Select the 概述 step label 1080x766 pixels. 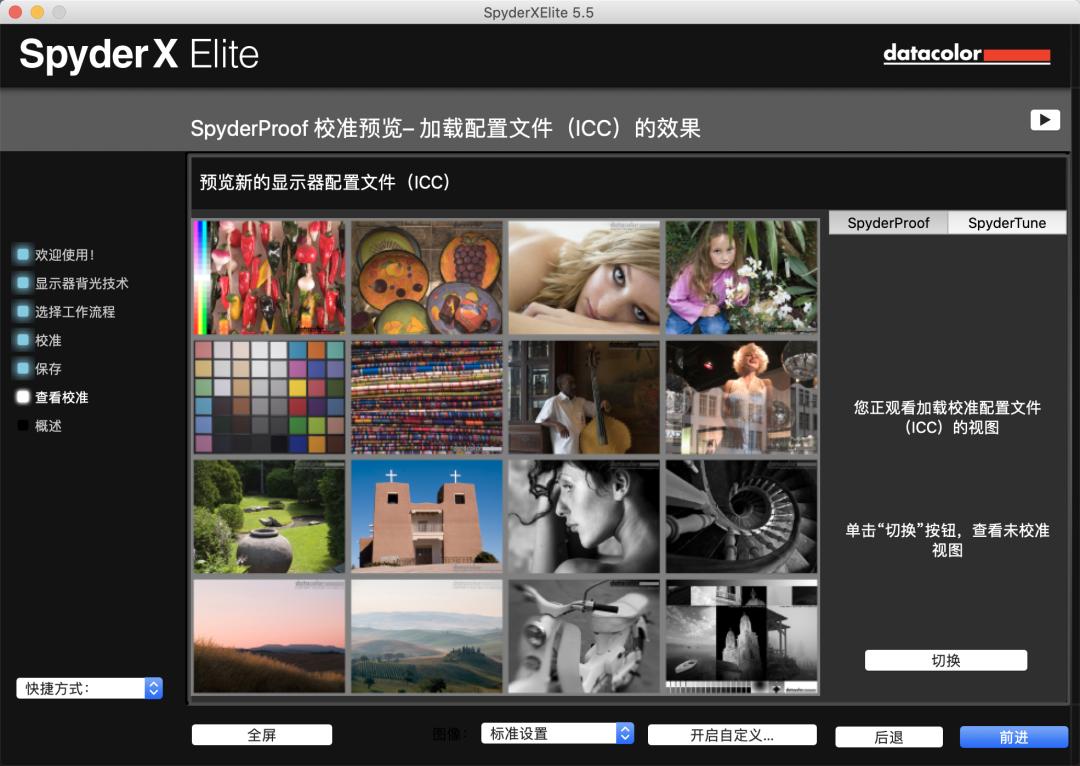tap(48, 426)
